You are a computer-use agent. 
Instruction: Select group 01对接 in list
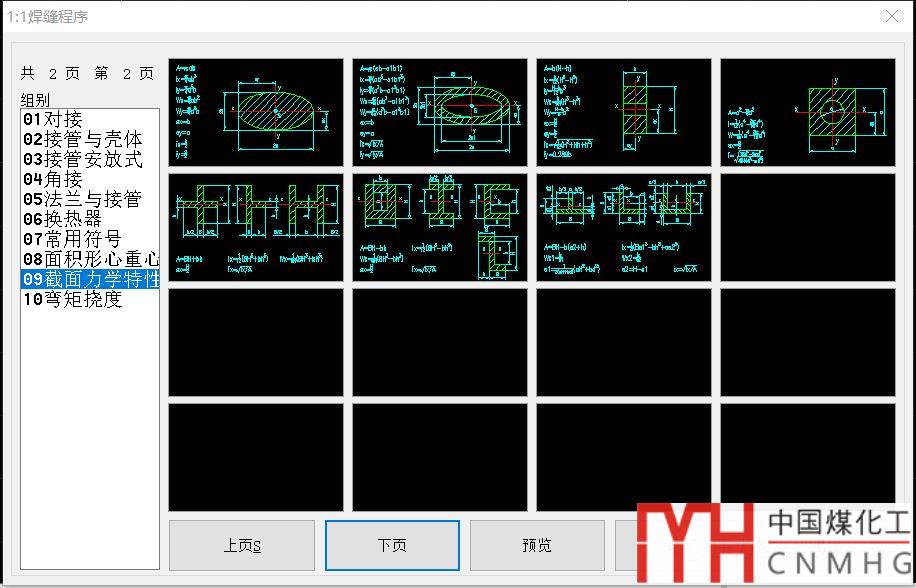click(53, 120)
